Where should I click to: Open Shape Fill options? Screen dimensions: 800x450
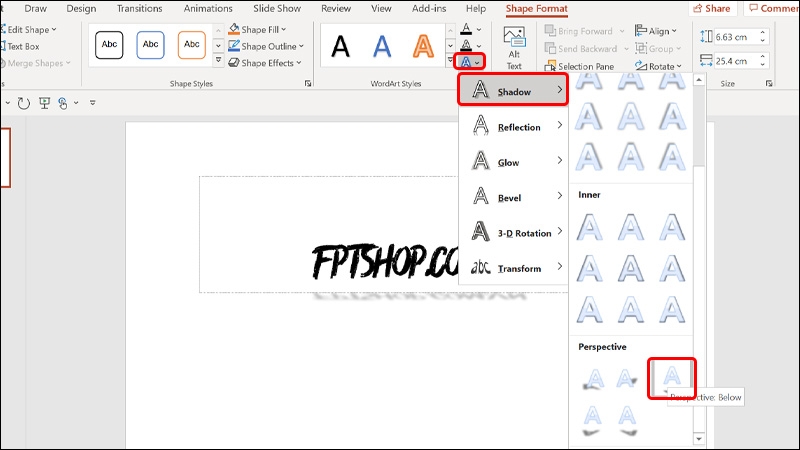click(x=257, y=30)
